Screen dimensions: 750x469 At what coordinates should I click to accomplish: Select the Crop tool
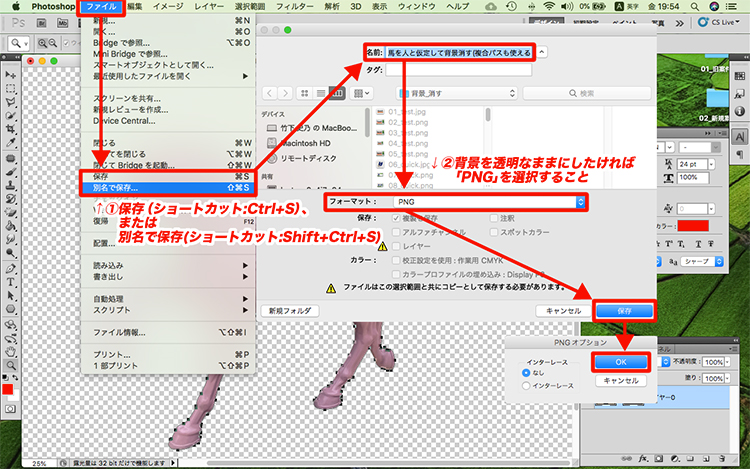pyautogui.click(x=11, y=129)
